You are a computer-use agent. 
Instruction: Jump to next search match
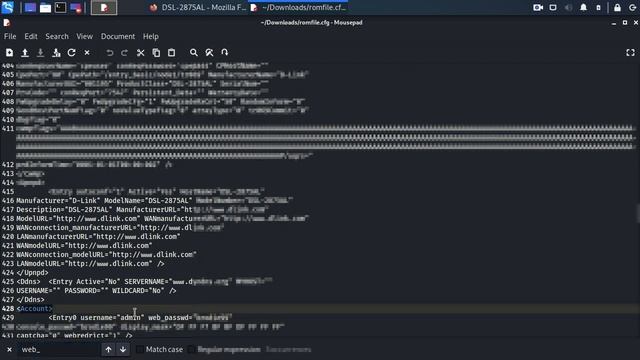(x=123, y=349)
